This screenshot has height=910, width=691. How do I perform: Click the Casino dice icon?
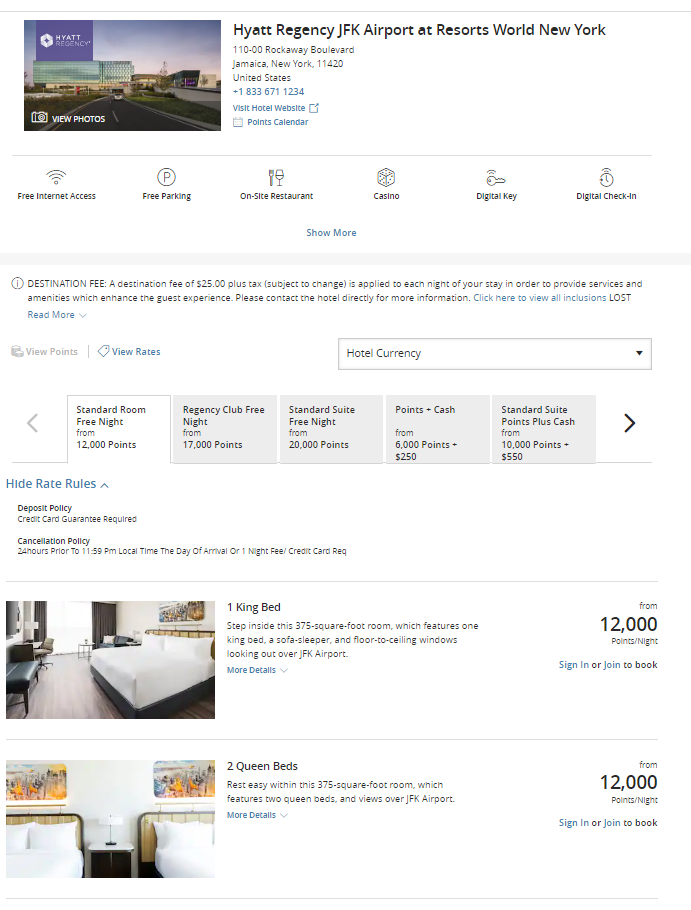(x=386, y=177)
